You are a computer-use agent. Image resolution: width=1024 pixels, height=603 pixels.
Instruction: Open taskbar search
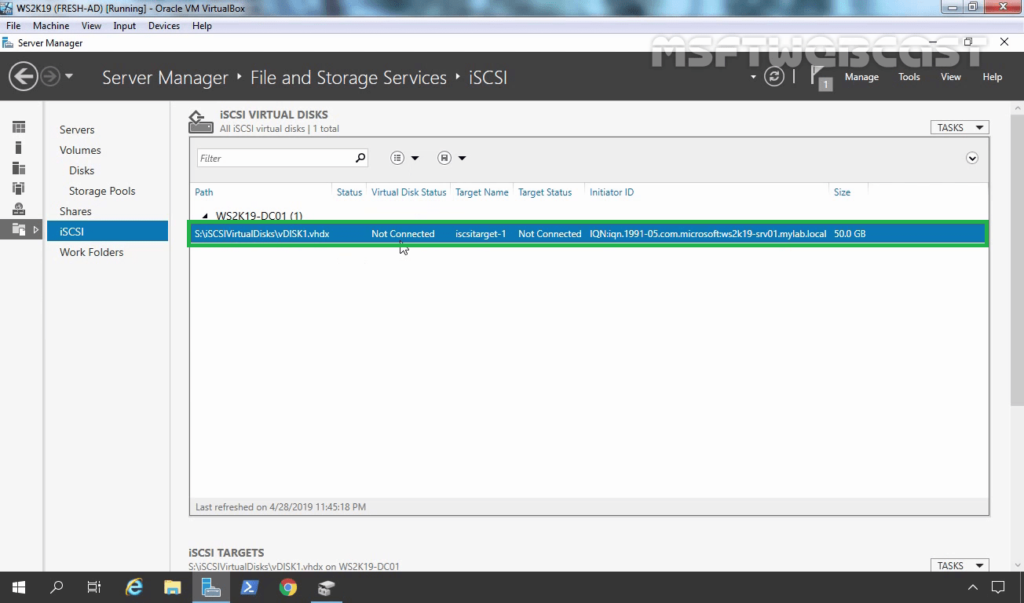pyautogui.click(x=57, y=587)
